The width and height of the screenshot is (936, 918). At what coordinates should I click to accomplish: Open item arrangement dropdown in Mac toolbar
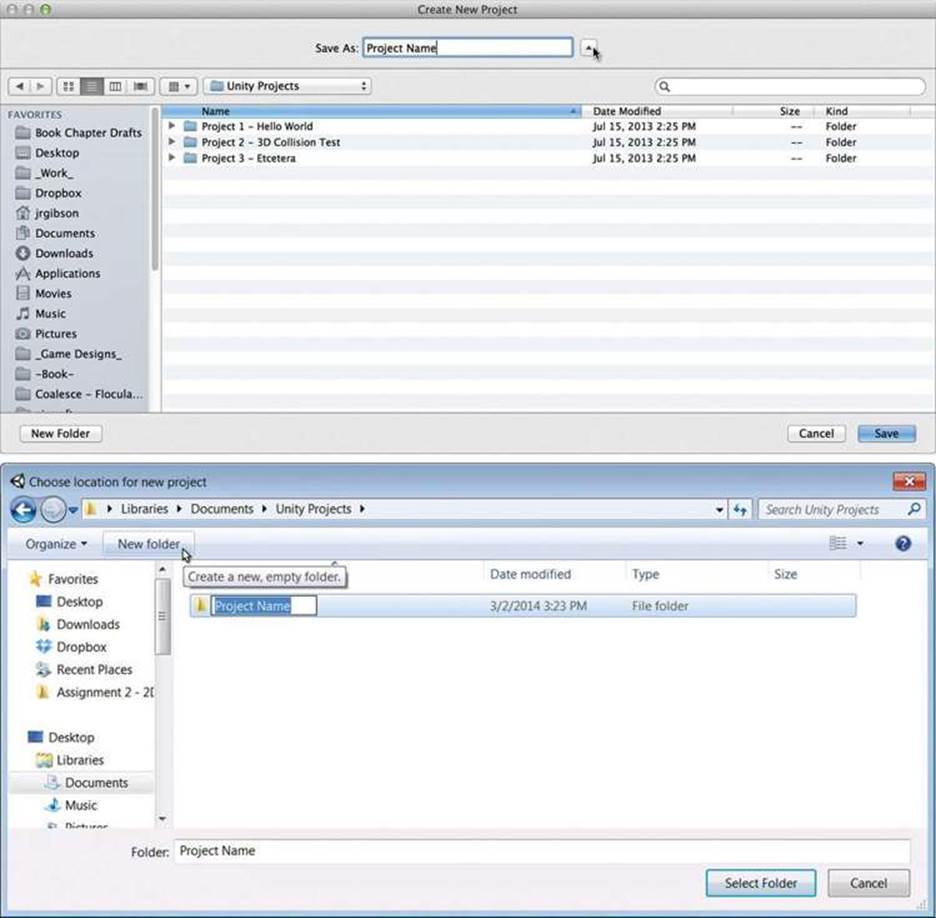coord(179,87)
